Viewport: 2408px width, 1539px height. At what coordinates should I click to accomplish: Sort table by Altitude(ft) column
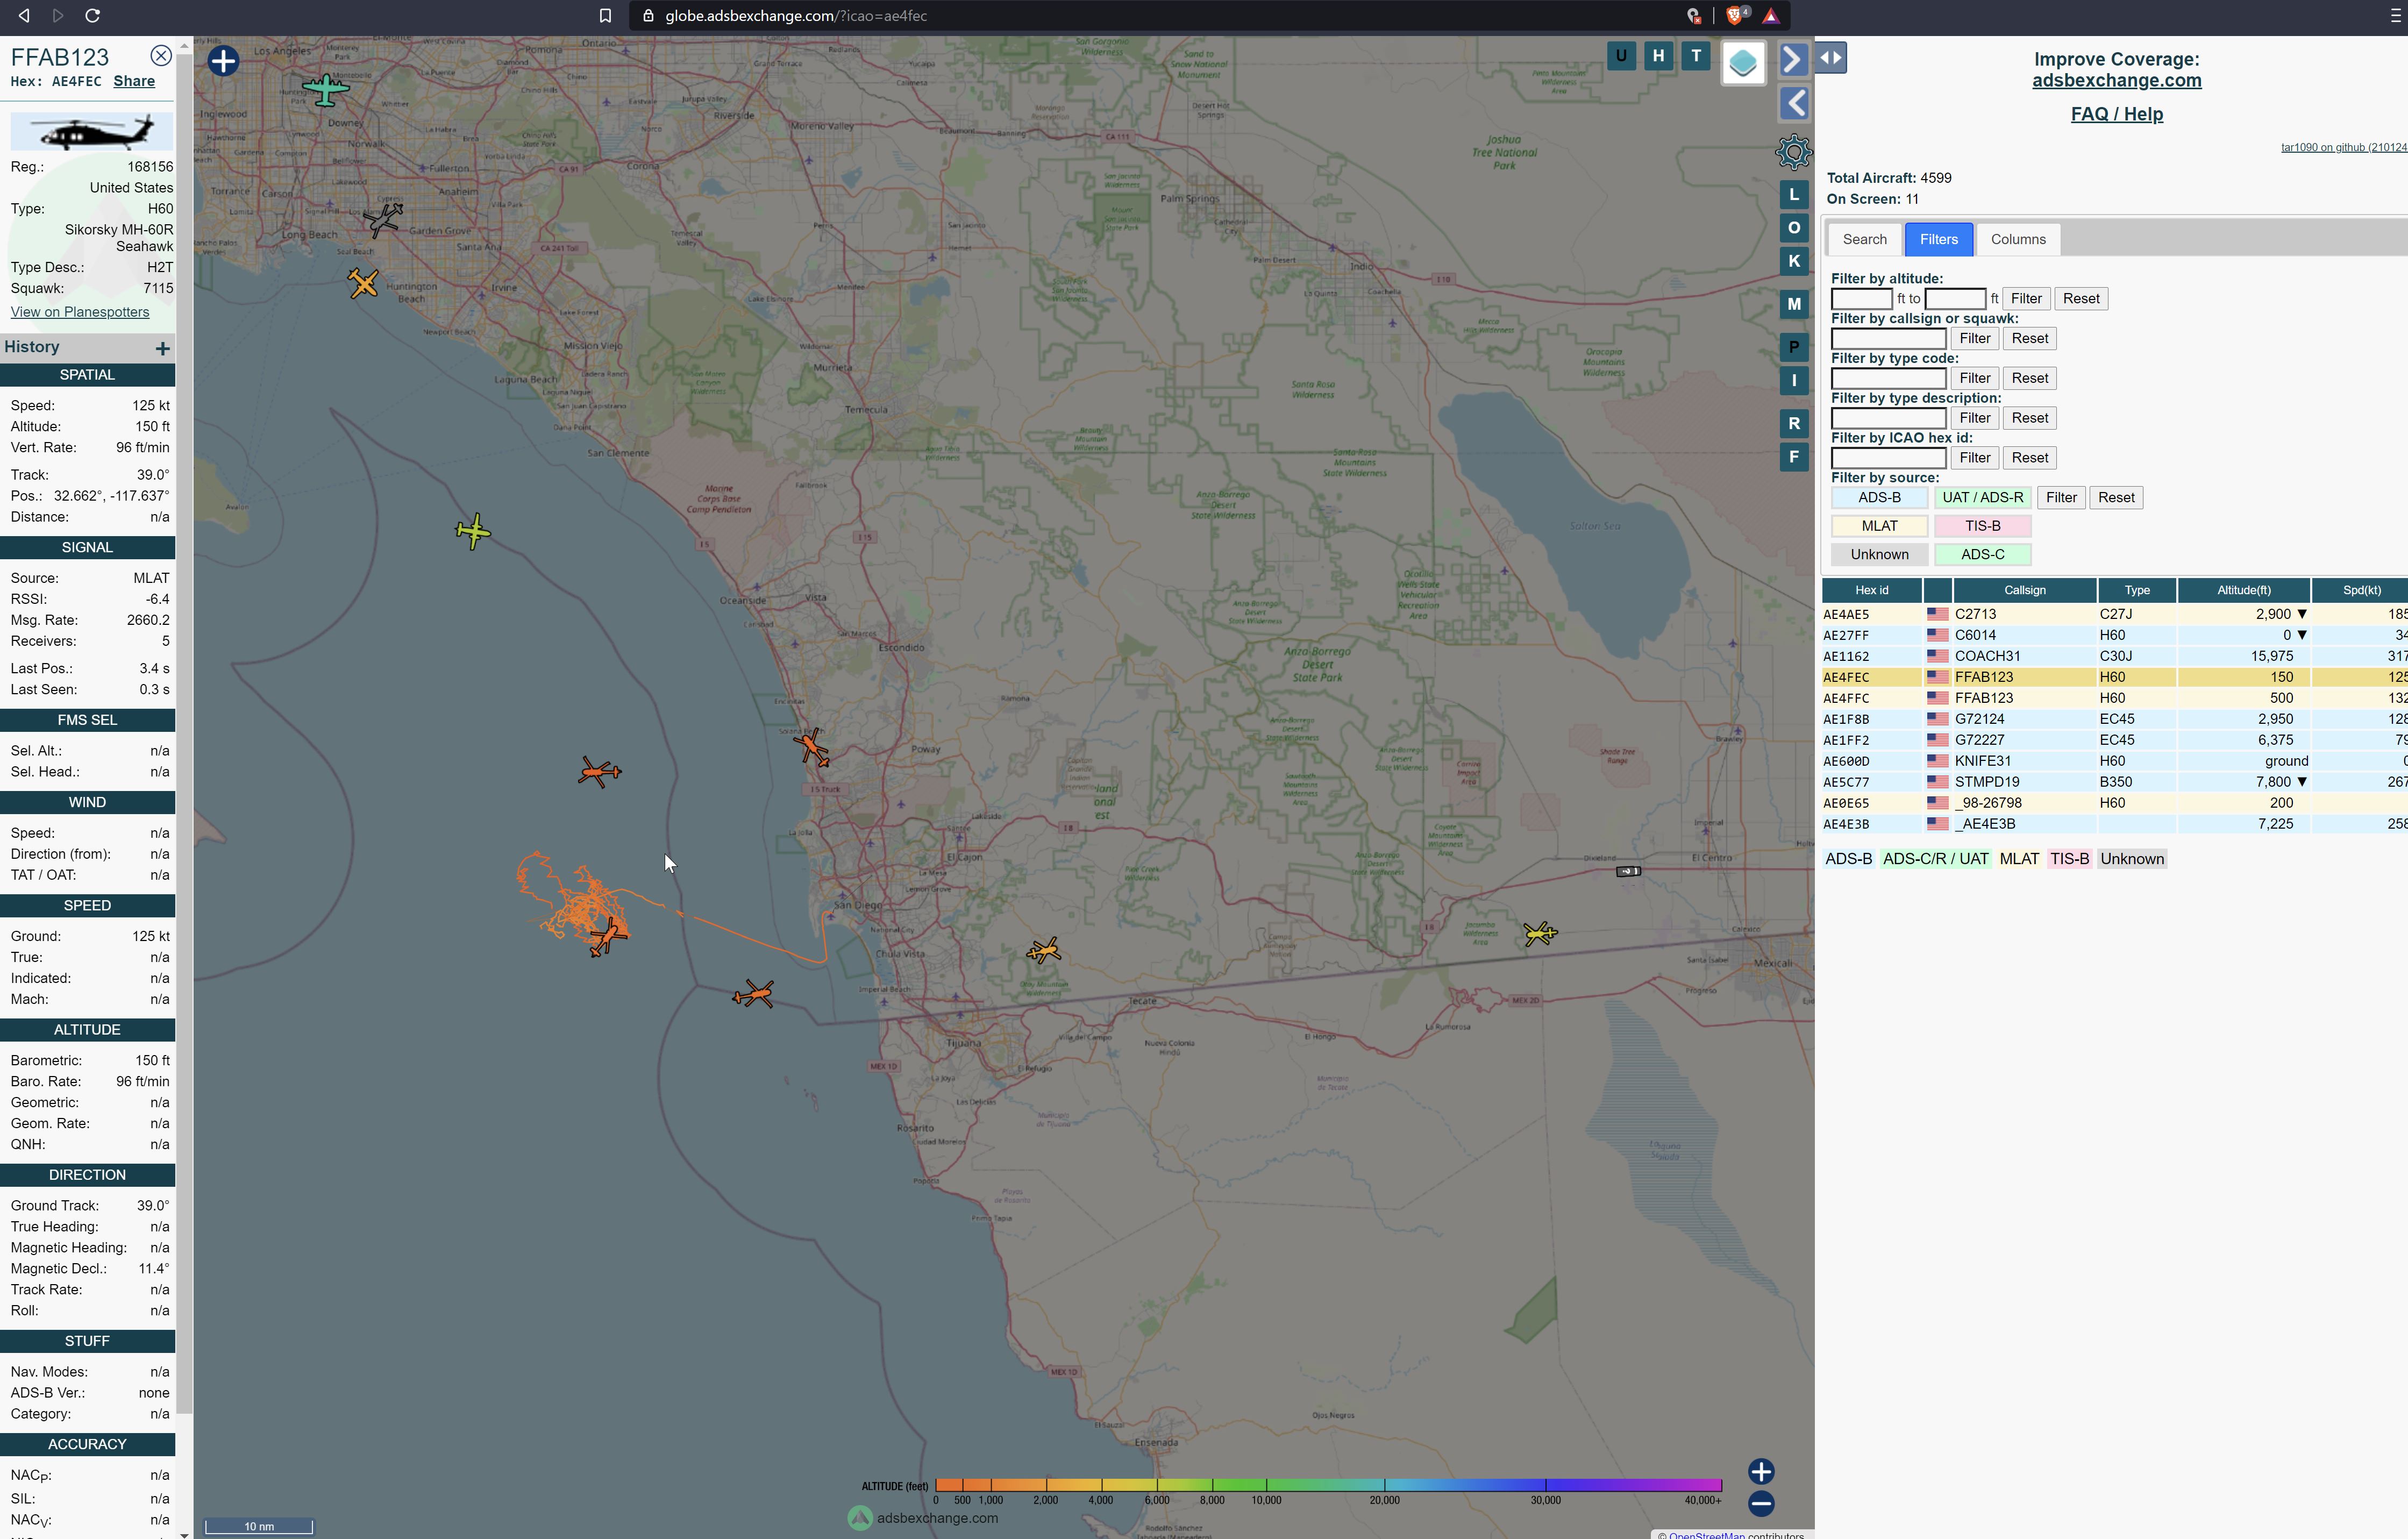(2243, 590)
